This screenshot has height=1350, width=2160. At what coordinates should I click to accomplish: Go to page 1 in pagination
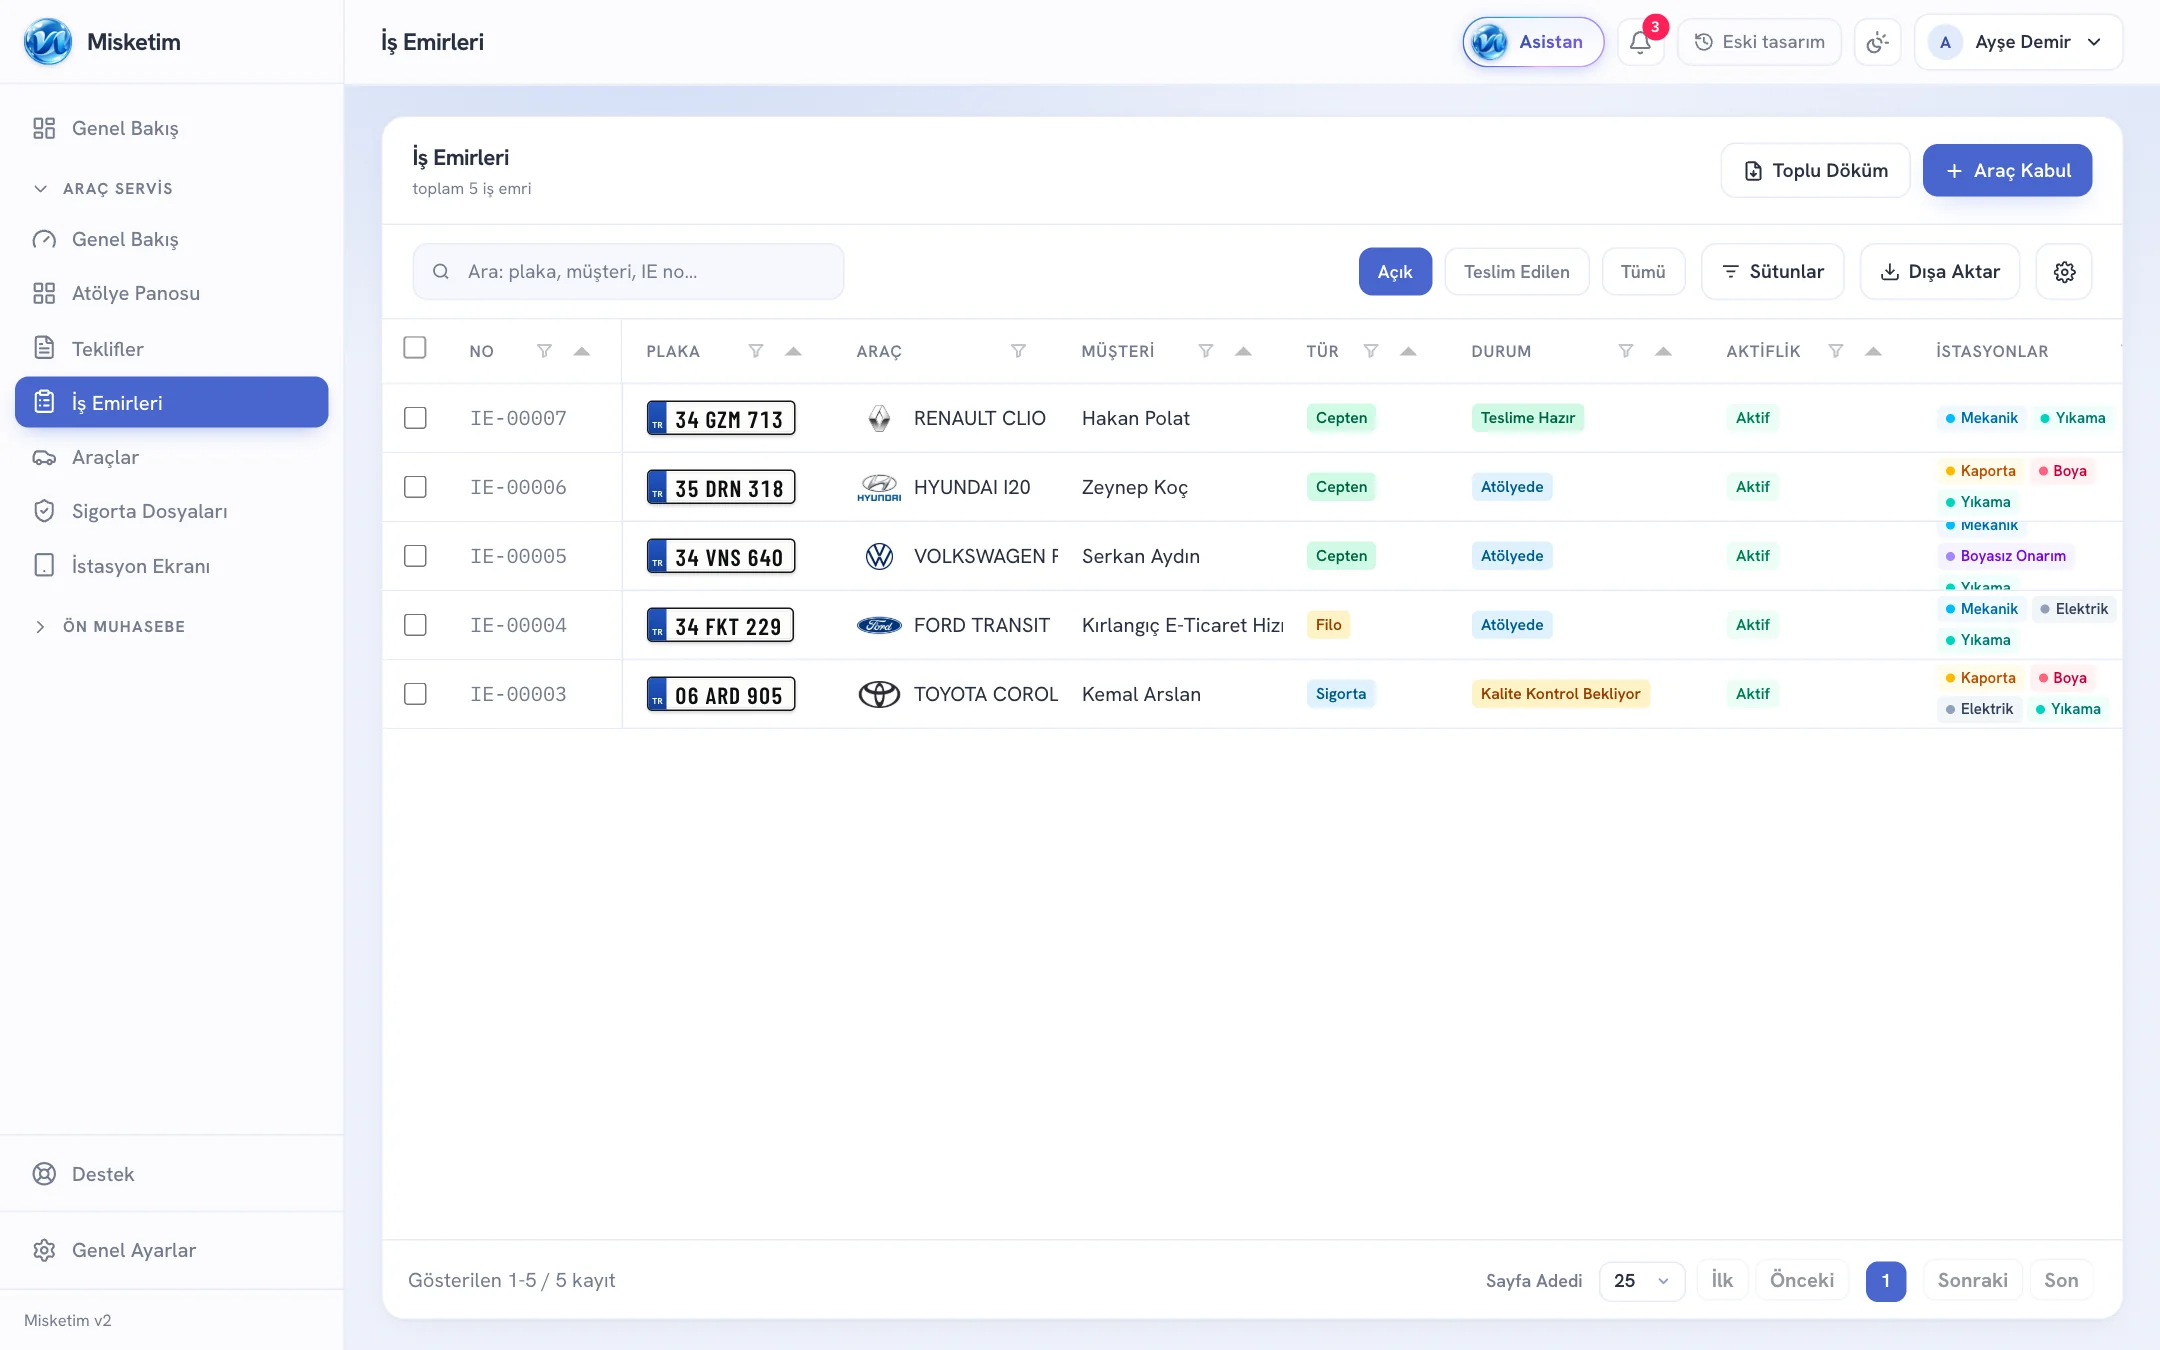point(1885,1281)
